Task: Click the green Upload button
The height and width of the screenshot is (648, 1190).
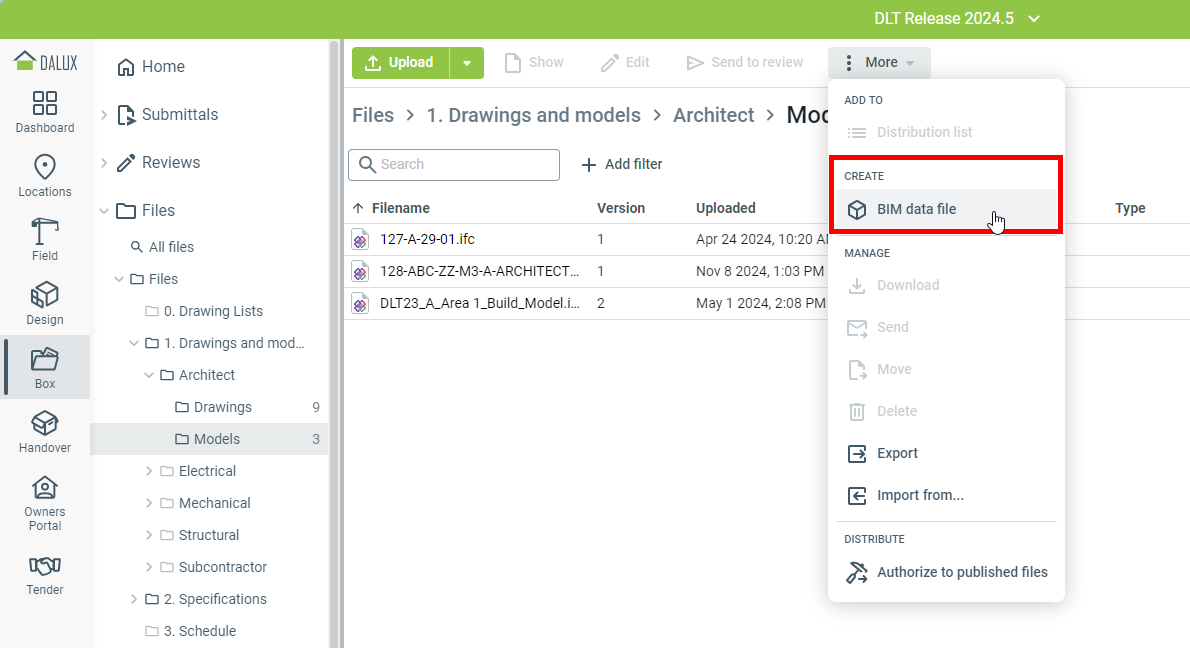Action: coord(401,63)
